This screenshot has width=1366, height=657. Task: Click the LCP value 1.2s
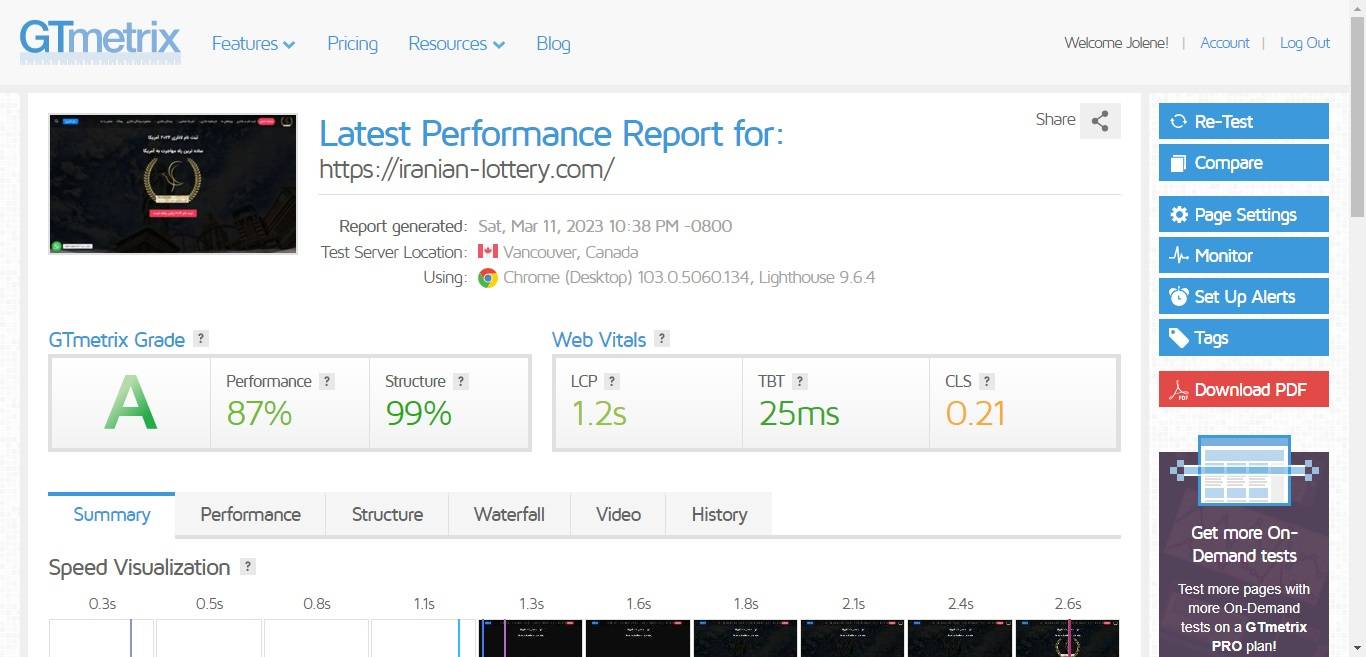pyautogui.click(x=599, y=413)
